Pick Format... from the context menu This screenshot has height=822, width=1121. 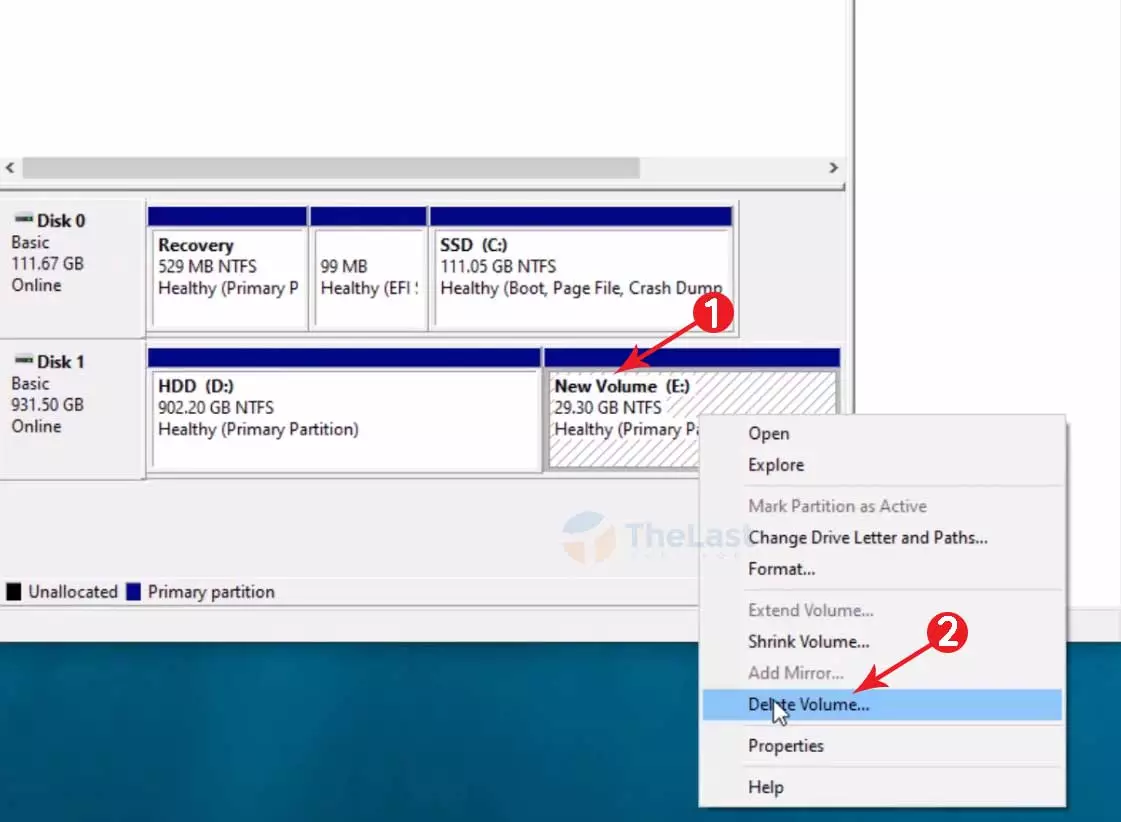coord(781,569)
